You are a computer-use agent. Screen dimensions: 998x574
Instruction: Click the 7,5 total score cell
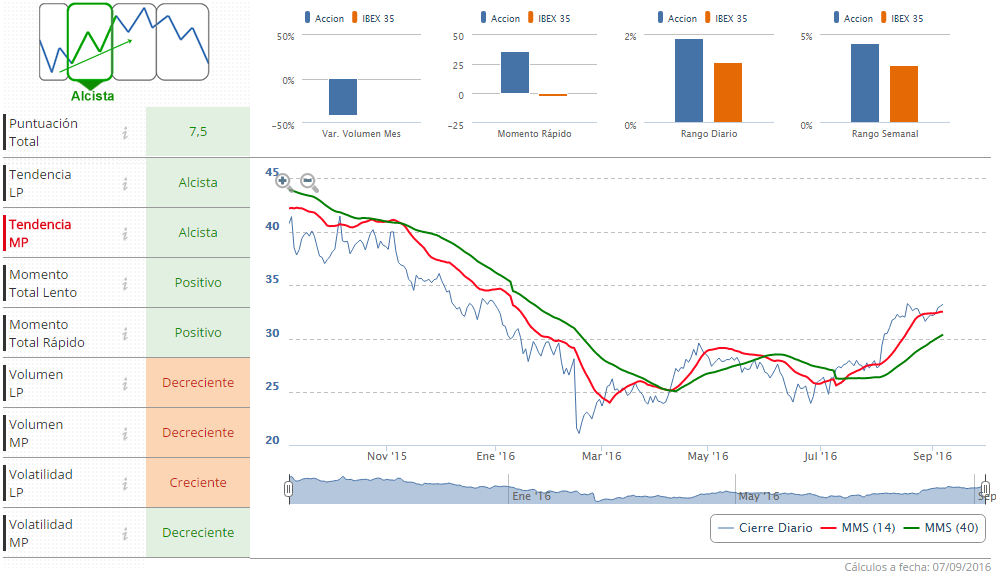tap(198, 132)
